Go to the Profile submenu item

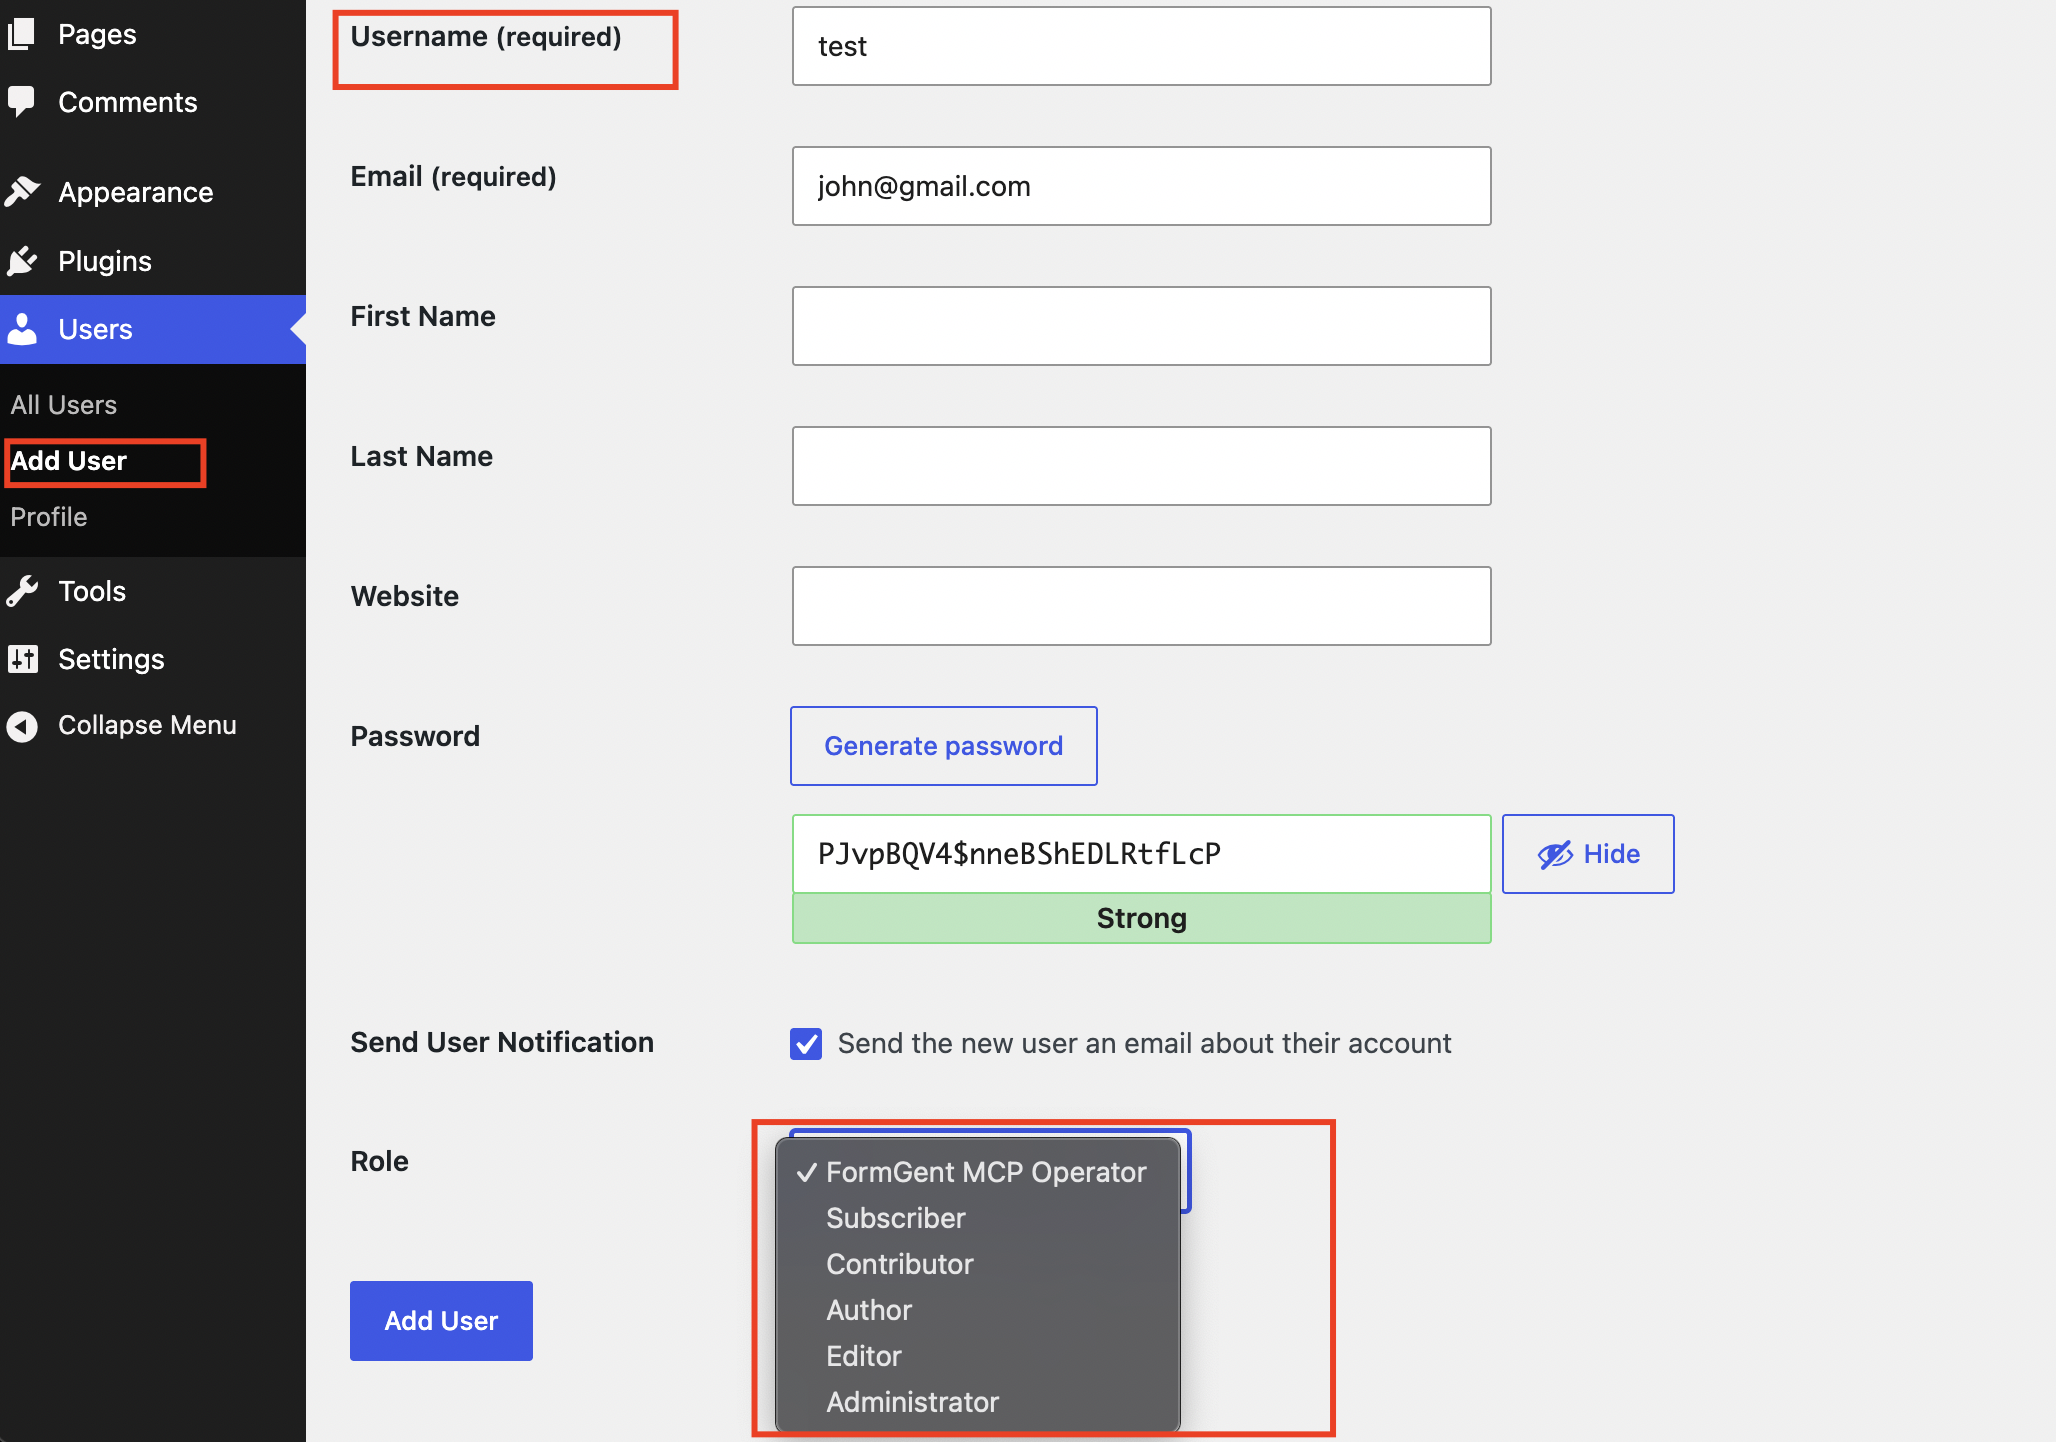tap(48, 517)
